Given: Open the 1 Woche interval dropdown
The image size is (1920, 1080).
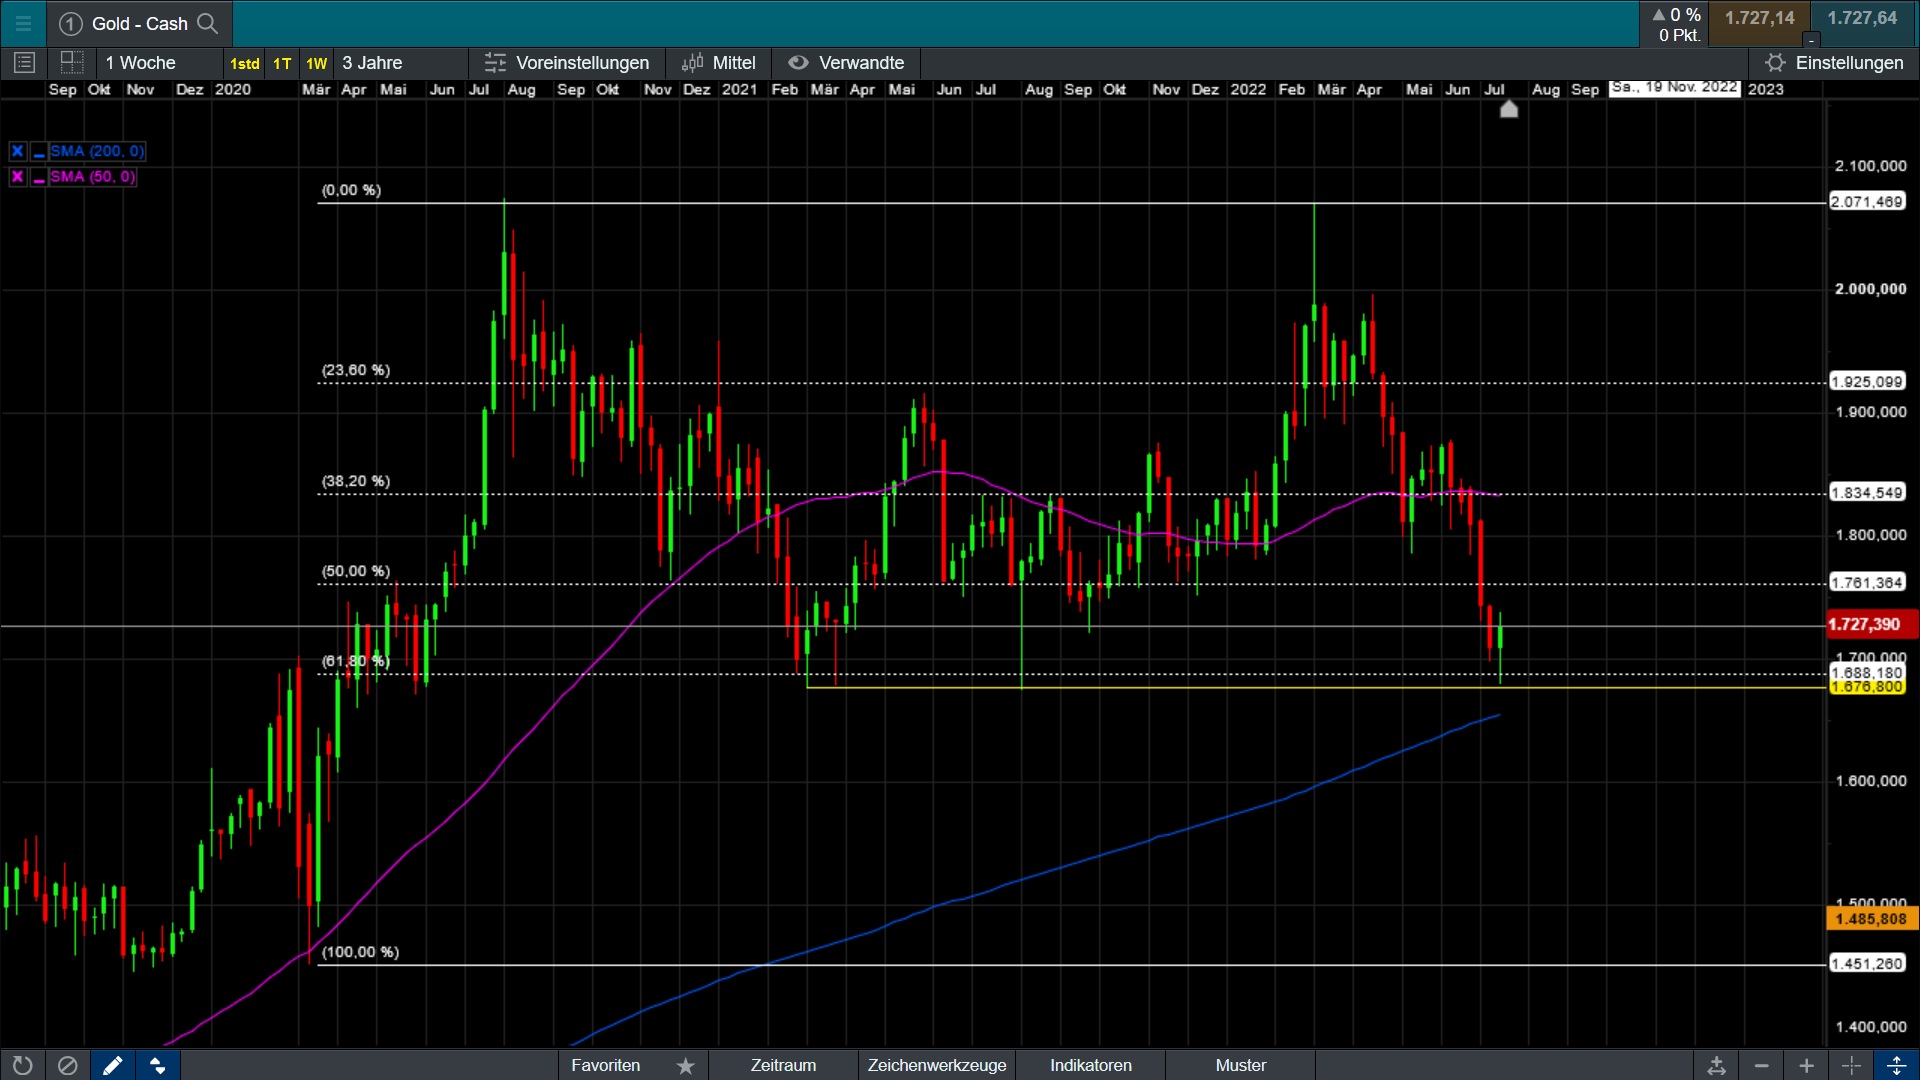Looking at the screenshot, I should click(141, 63).
